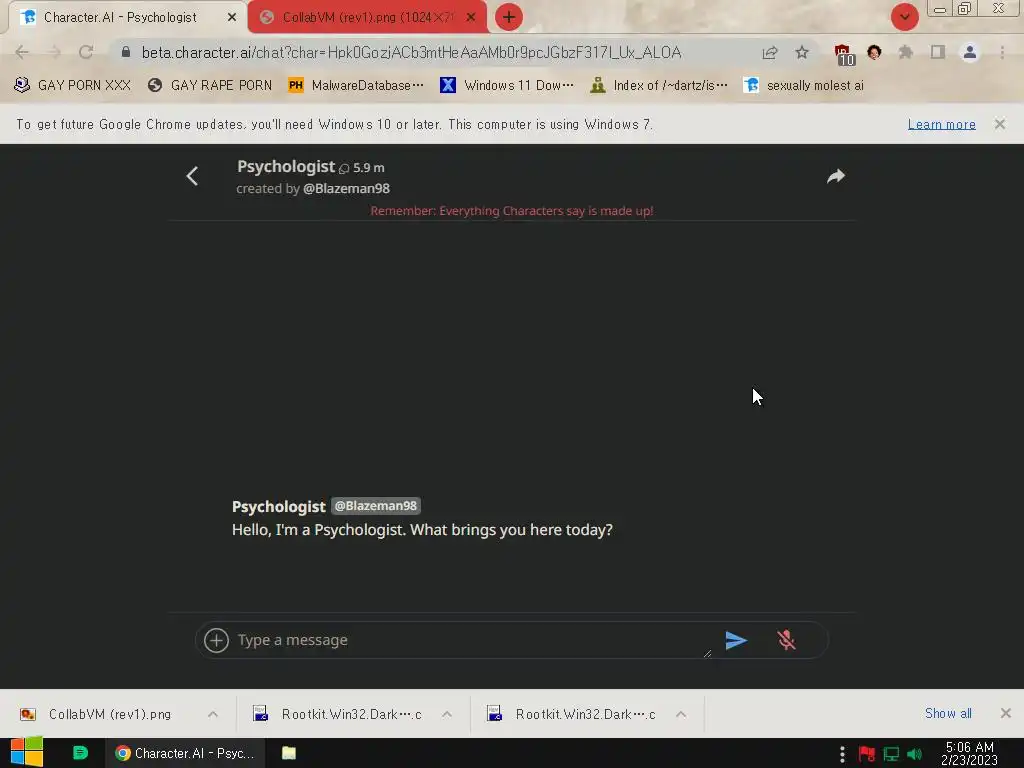Select the Character.AI Chrome taskbar button
Viewport: 1024px width, 768px height.
click(185, 753)
